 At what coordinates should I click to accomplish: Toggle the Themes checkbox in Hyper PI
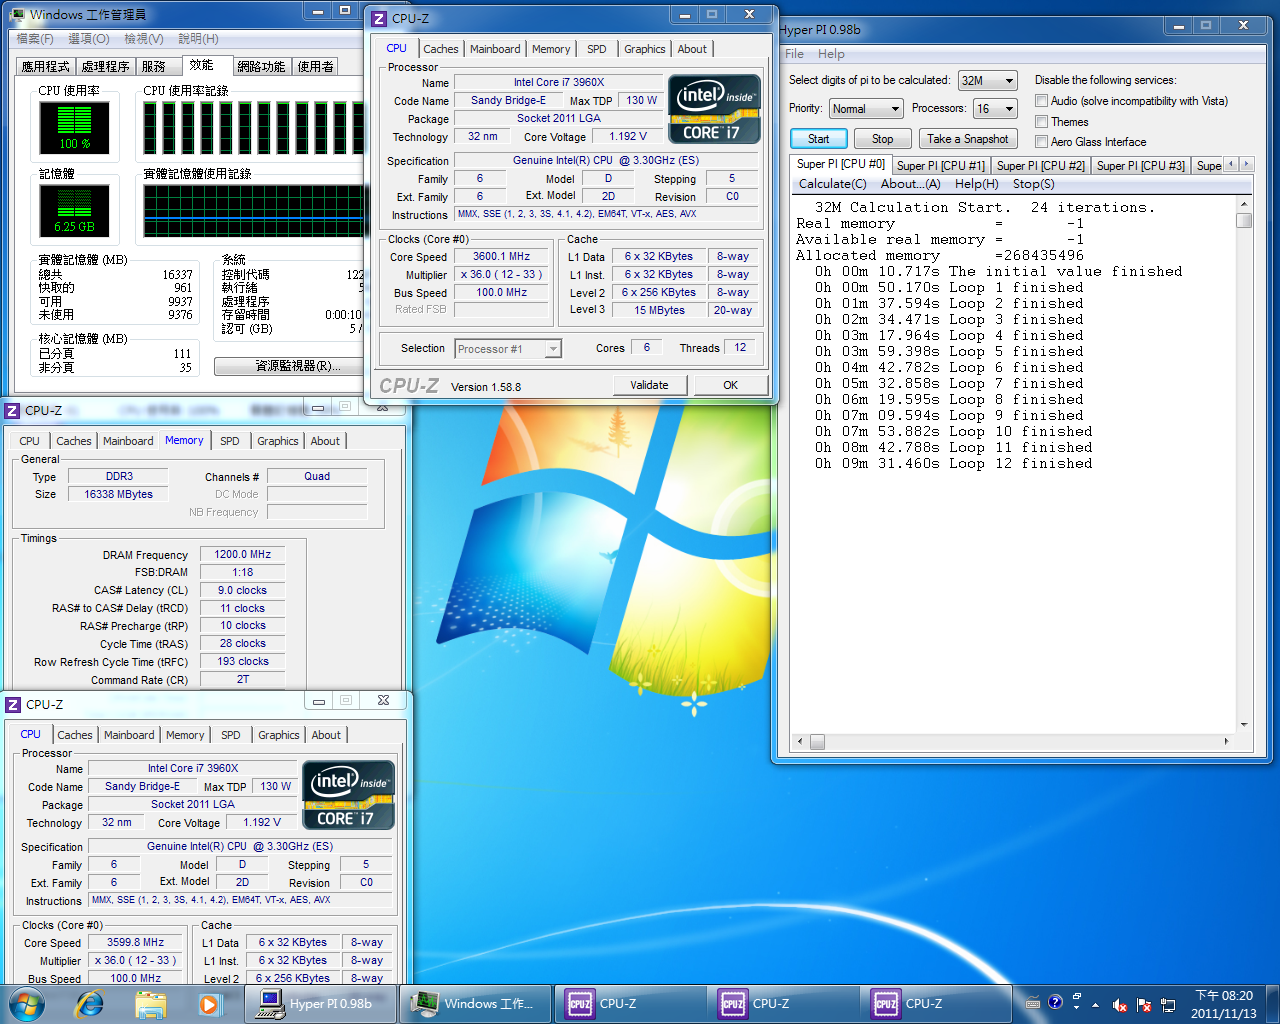tap(1041, 121)
